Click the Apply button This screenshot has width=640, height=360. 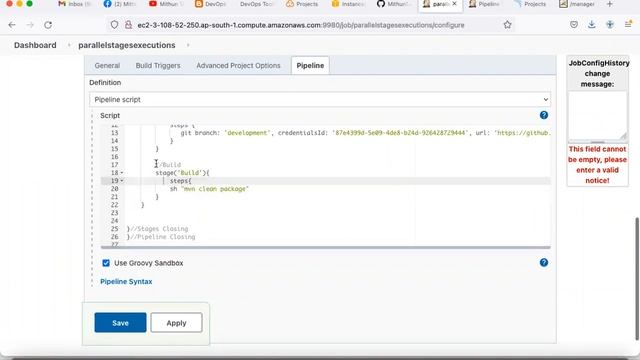tap(176, 322)
